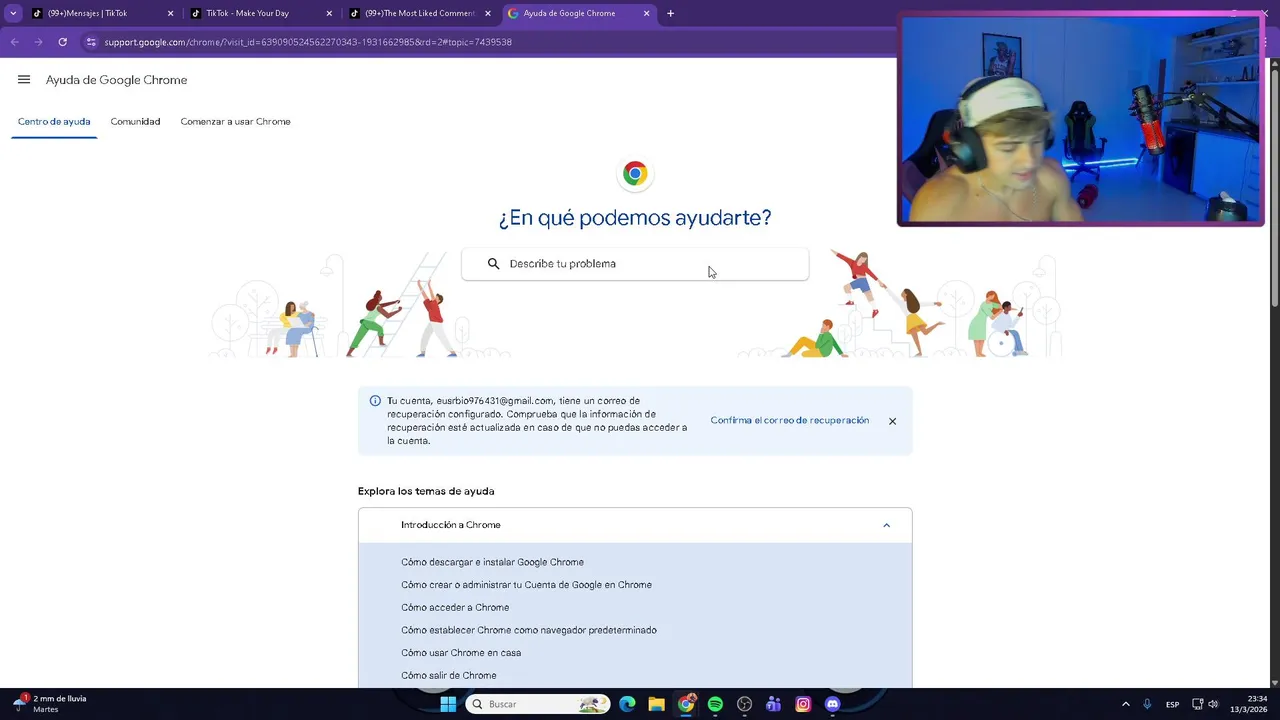Click the Chrome logo icon
This screenshot has width=1280, height=720.
click(x=635, y=173)
